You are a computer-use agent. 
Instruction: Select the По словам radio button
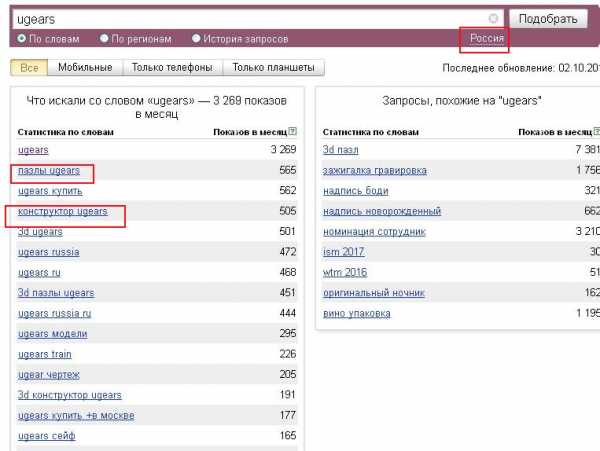click(21, 39)
